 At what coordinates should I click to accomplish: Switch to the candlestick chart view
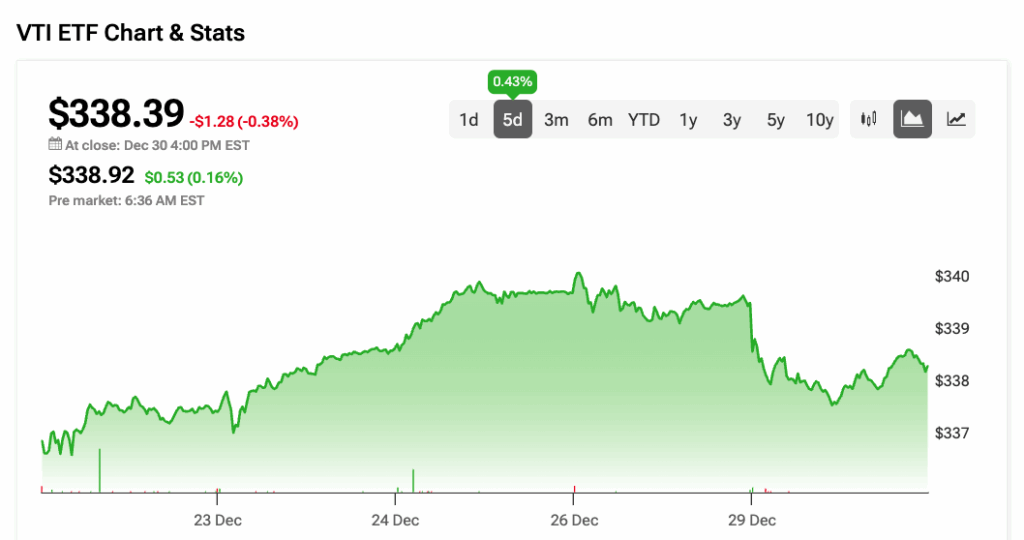pos(869,120)
